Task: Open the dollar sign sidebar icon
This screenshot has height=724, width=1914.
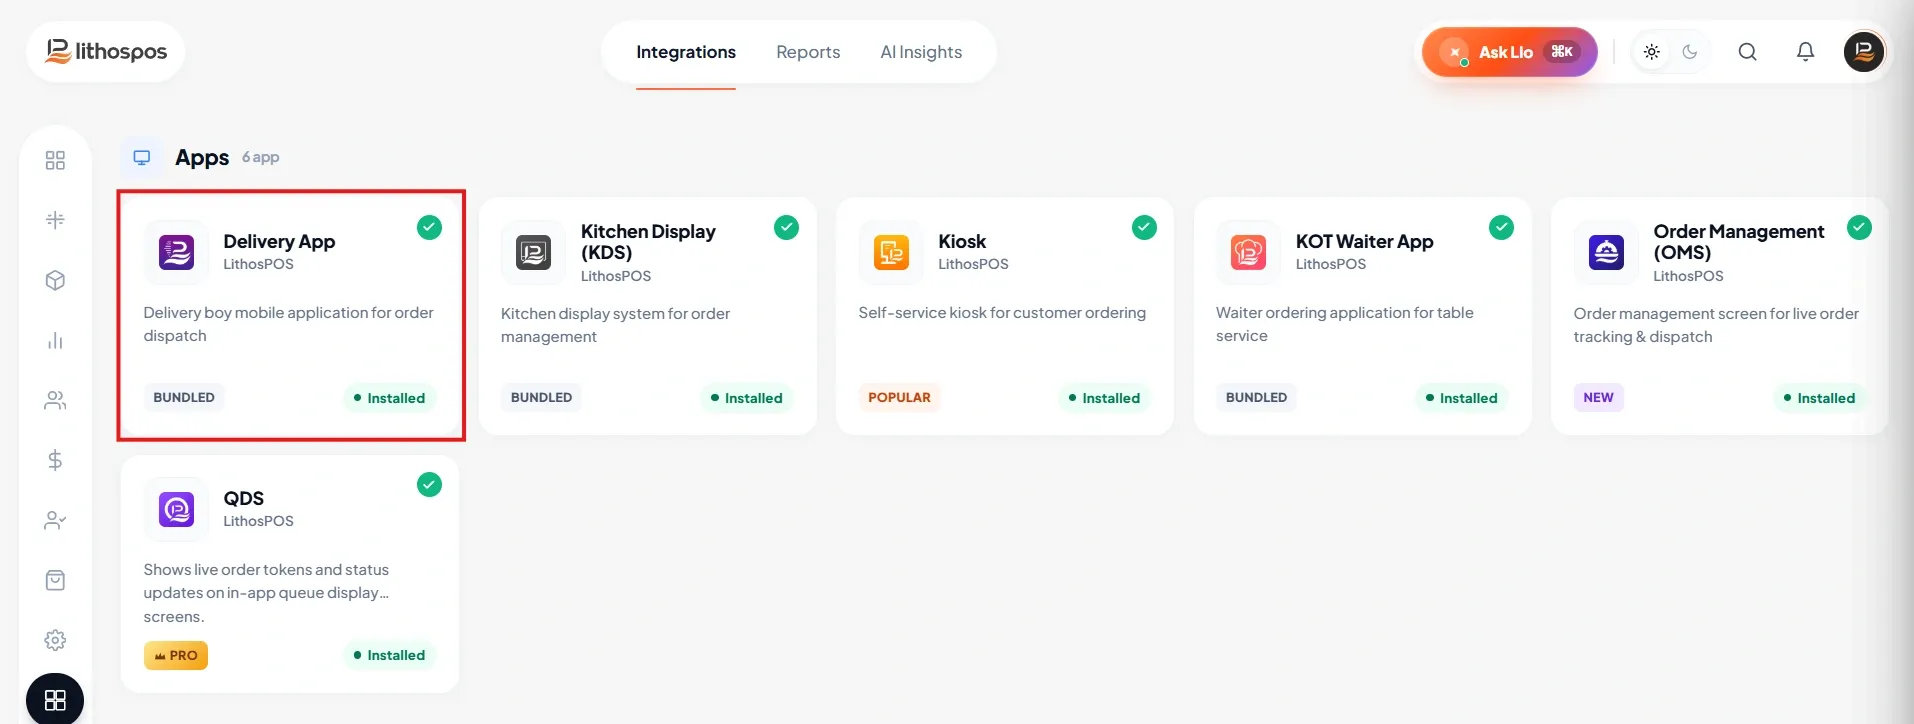Action: (x=55, y=460)
